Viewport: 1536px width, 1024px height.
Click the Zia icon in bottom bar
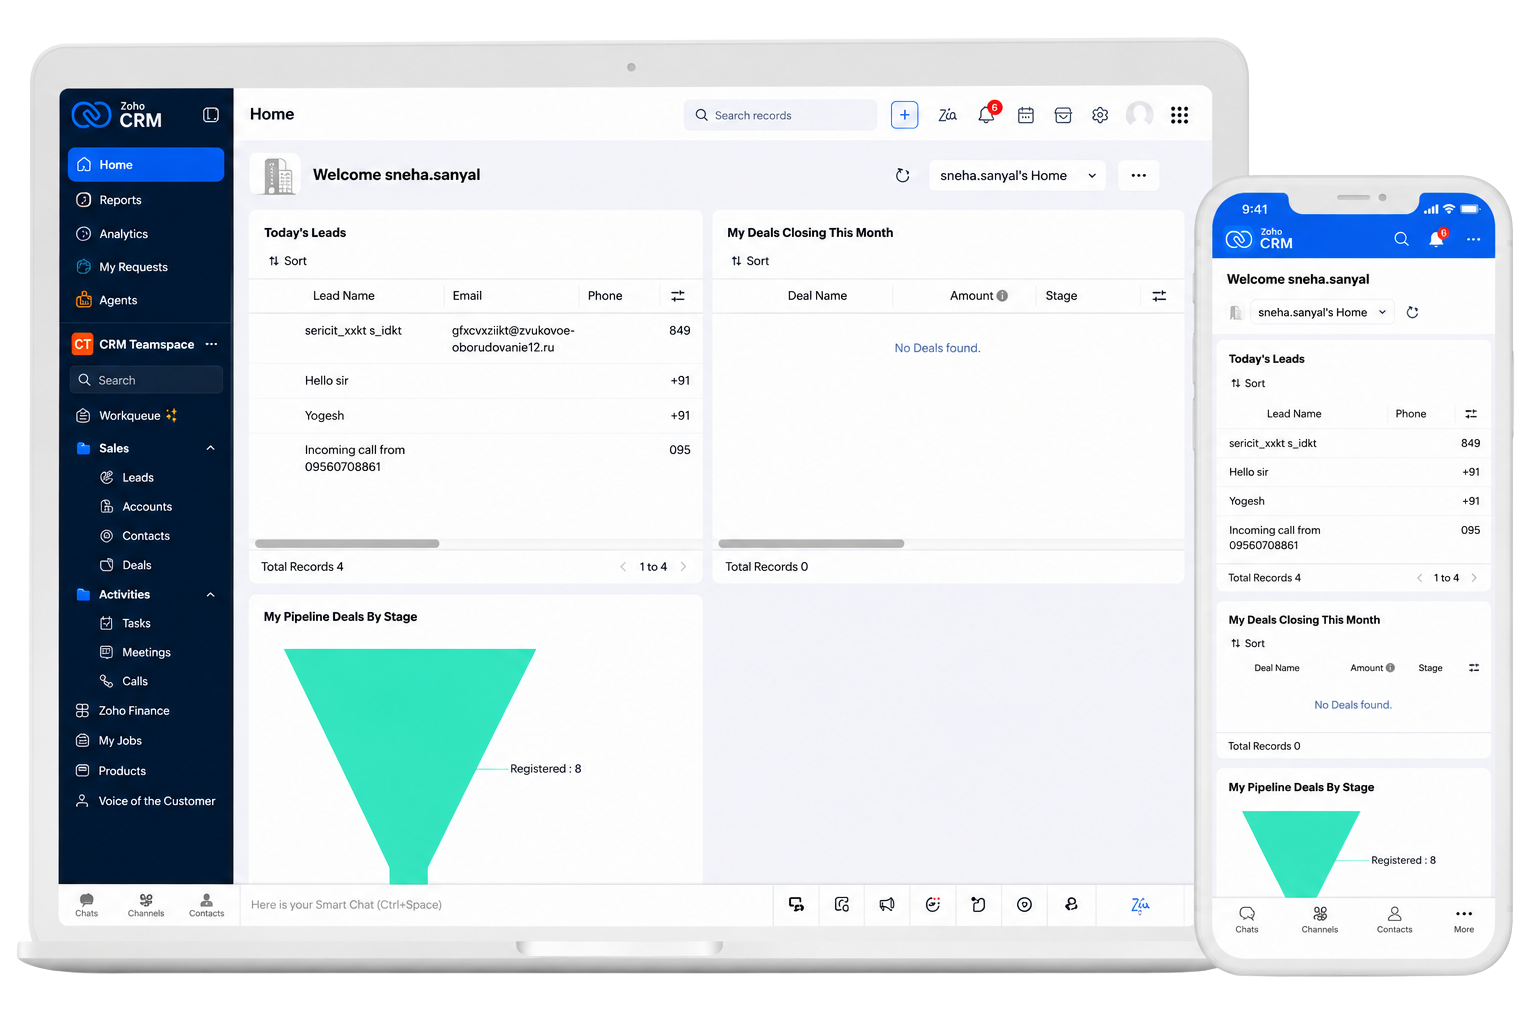pyautogui.click(x=1140, y=904)
